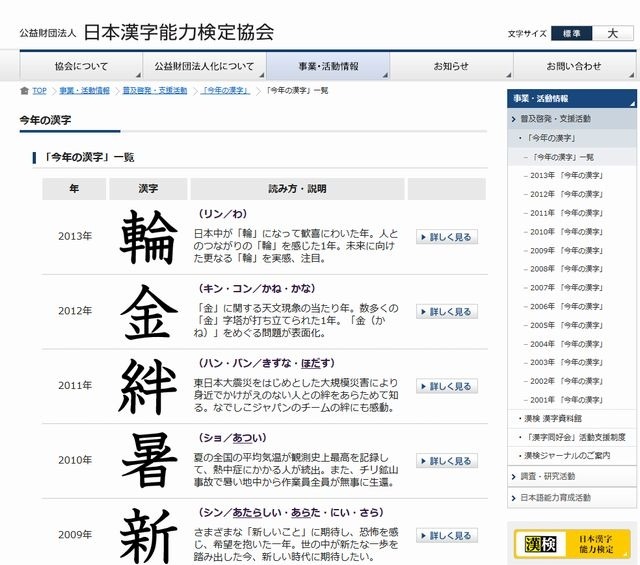Screen dimensions: 640x565
Task: Click sidebar header 事業・活動情報
Action: pos(571,98)
